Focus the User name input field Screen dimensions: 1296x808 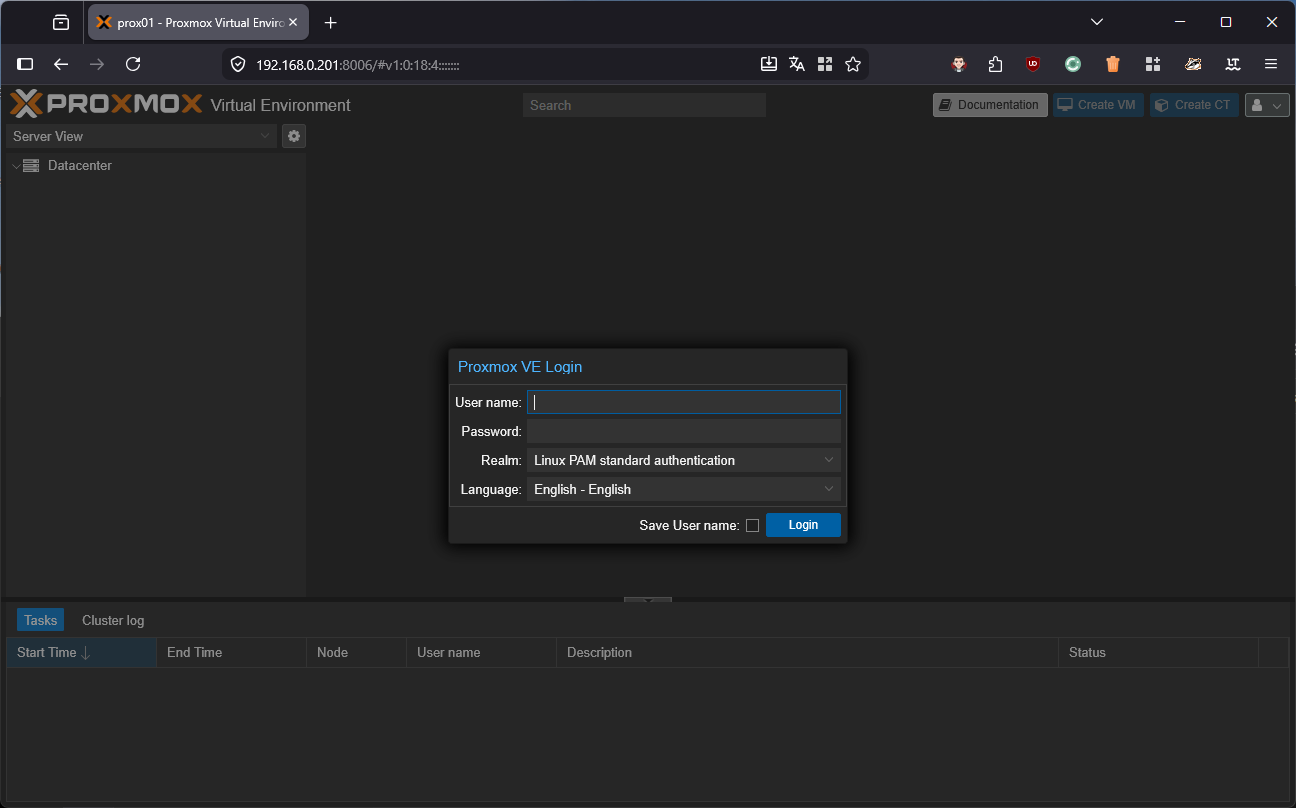coord(684,402)
